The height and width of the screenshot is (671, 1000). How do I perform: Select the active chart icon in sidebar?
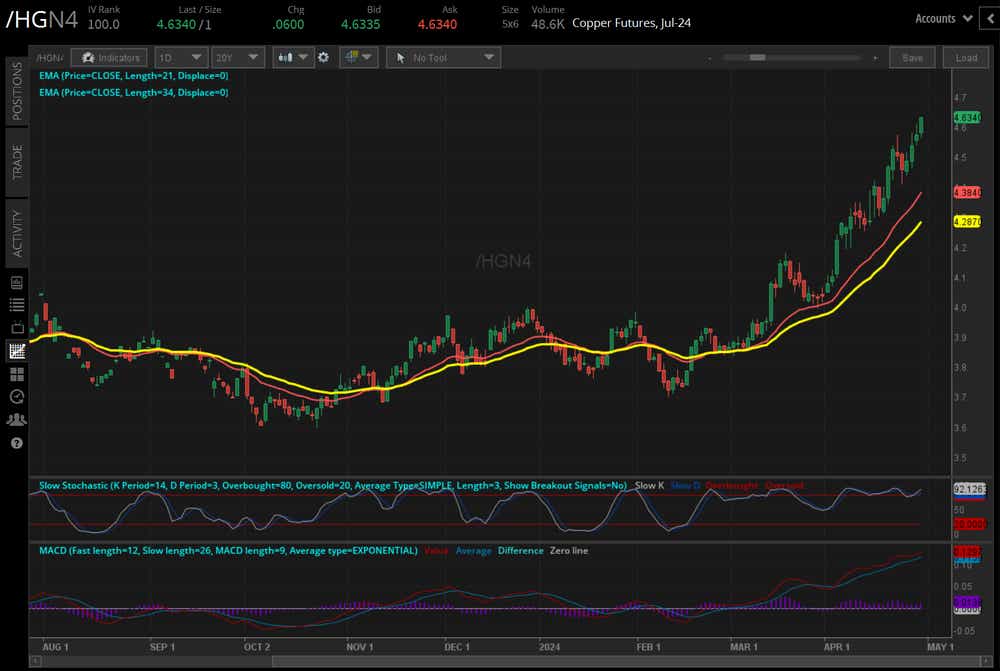[16, 351]
